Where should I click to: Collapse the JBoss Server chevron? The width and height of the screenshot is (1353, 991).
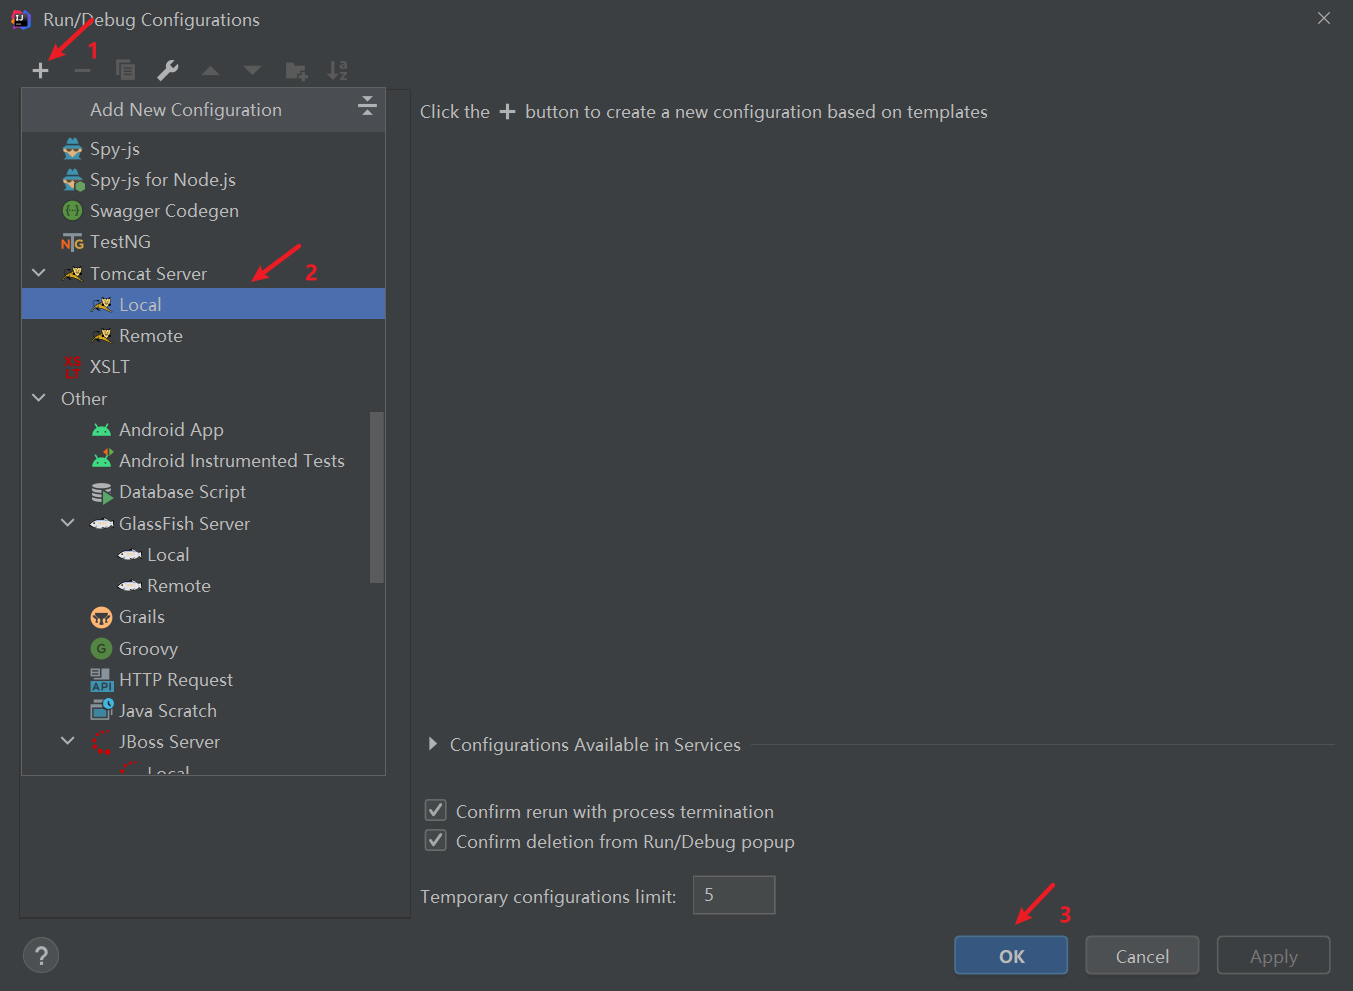point(68,741)
